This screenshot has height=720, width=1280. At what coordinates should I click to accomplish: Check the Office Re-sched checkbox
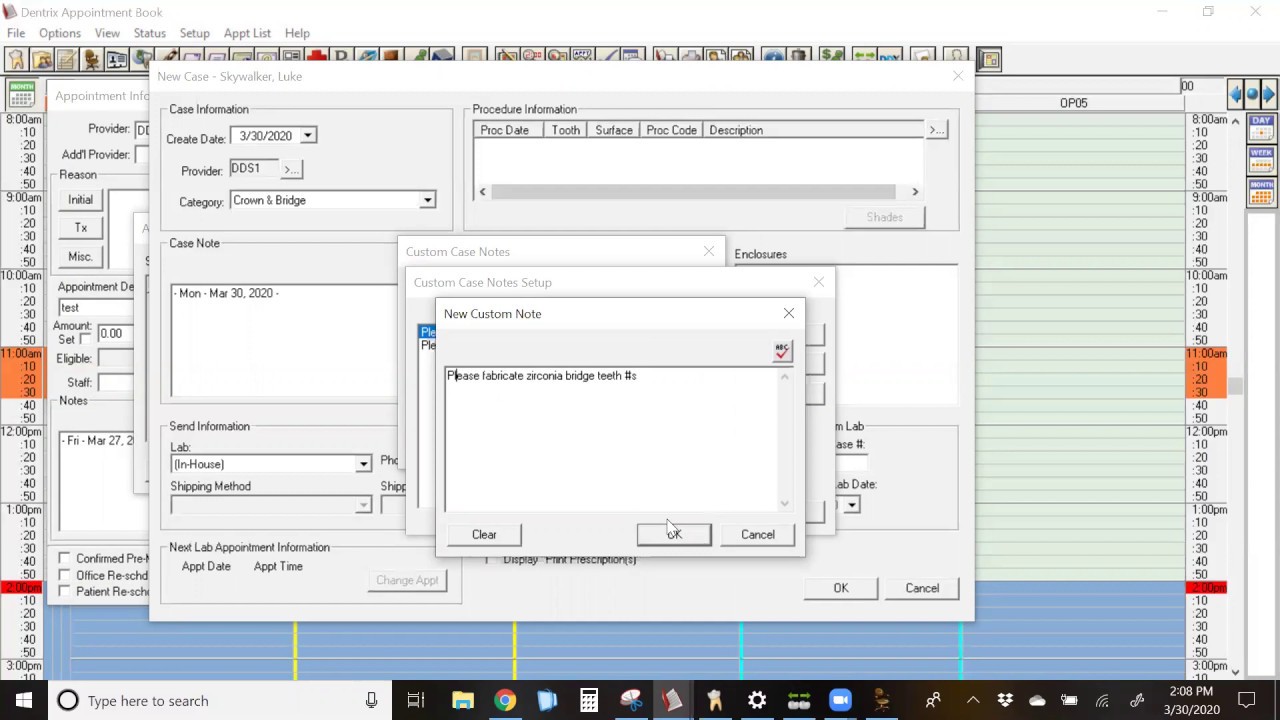coord(65,575)
